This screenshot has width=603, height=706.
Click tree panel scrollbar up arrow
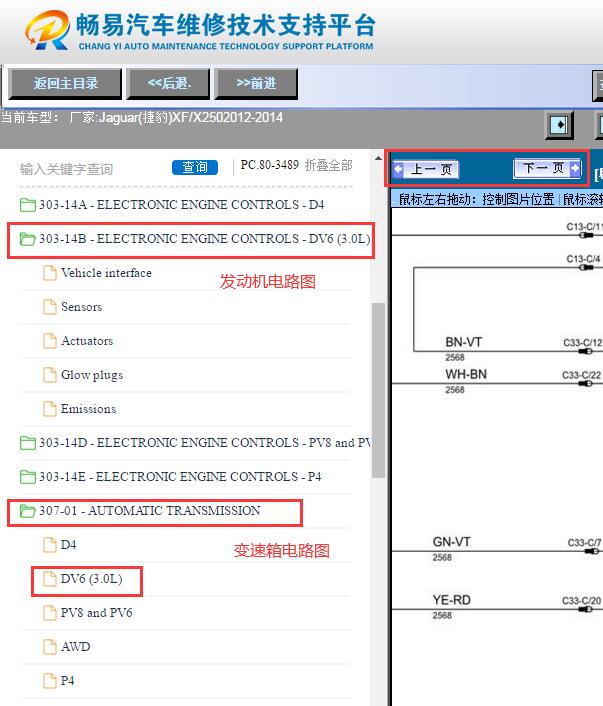coord(378,158)
